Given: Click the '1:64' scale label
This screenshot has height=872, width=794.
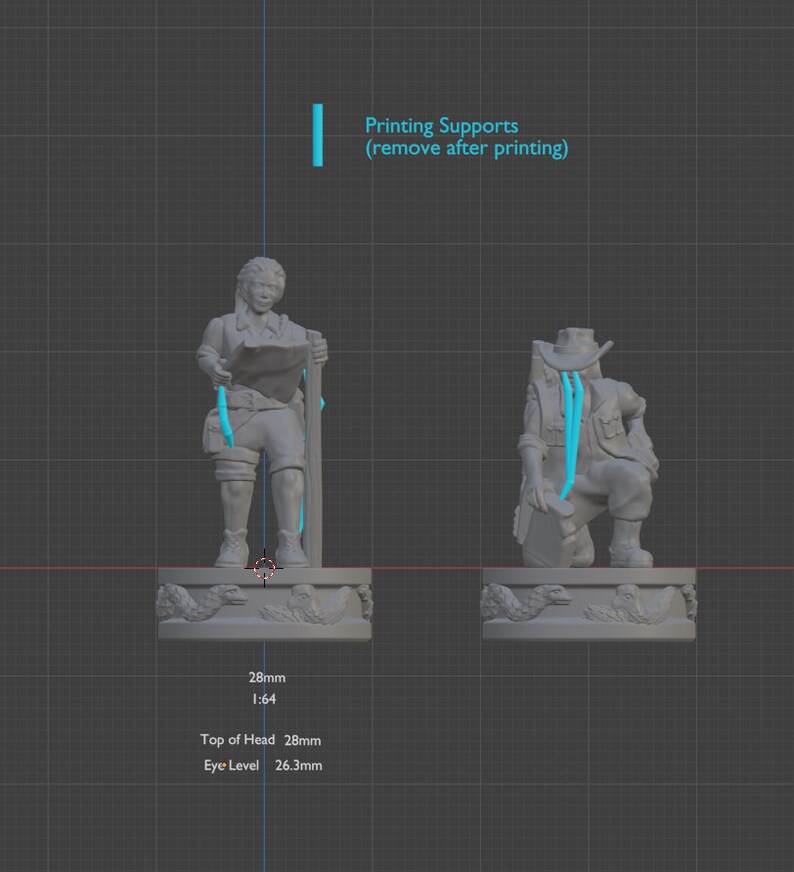Looking at the screenshot, I should coord(264,699).
